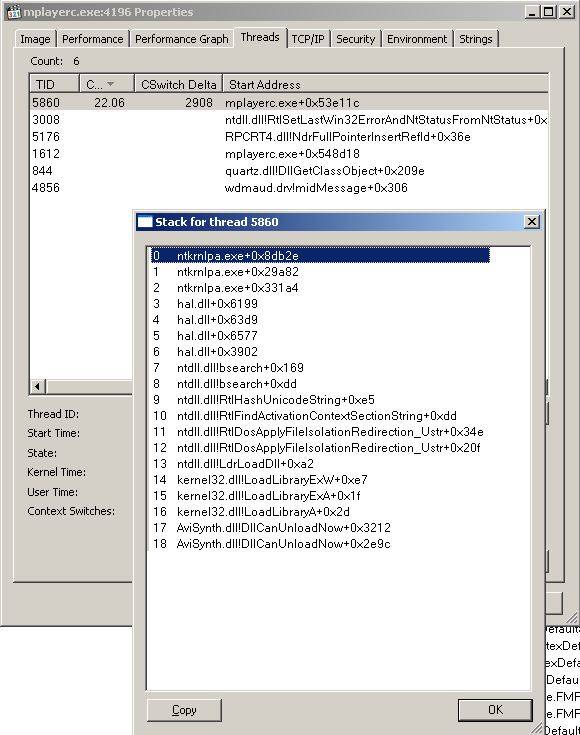Image resolution: width=580 pixels, height=735 pixels.
Task: Open the Performance tab
Action: coord(92,39)
